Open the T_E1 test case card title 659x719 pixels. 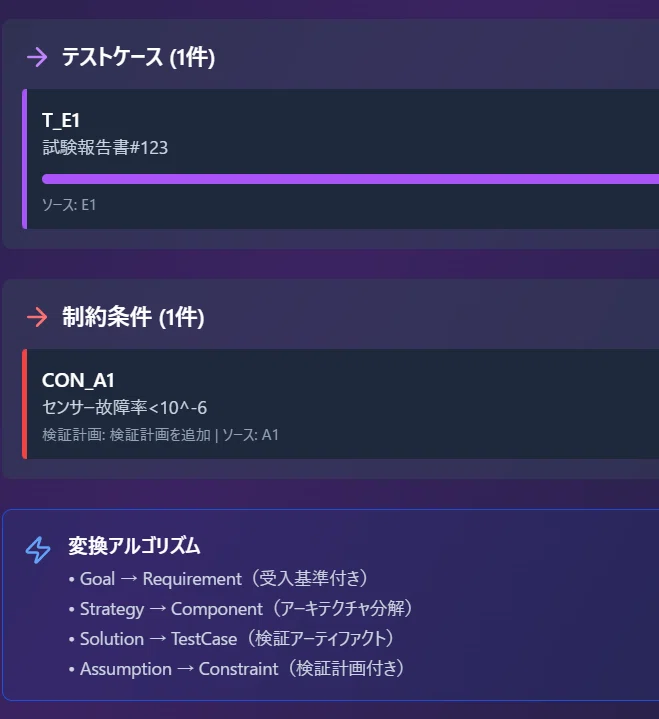(x=61, y=121)
